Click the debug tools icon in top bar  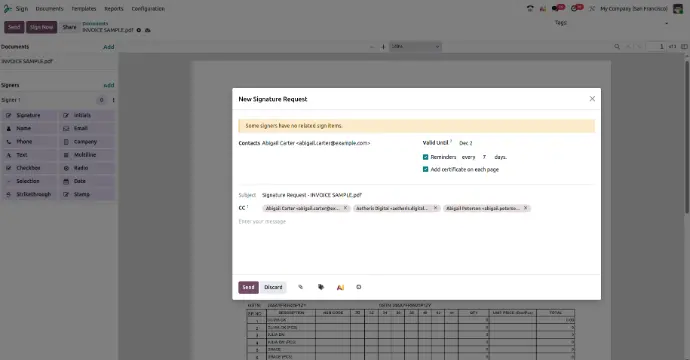[x=592, y=8]
